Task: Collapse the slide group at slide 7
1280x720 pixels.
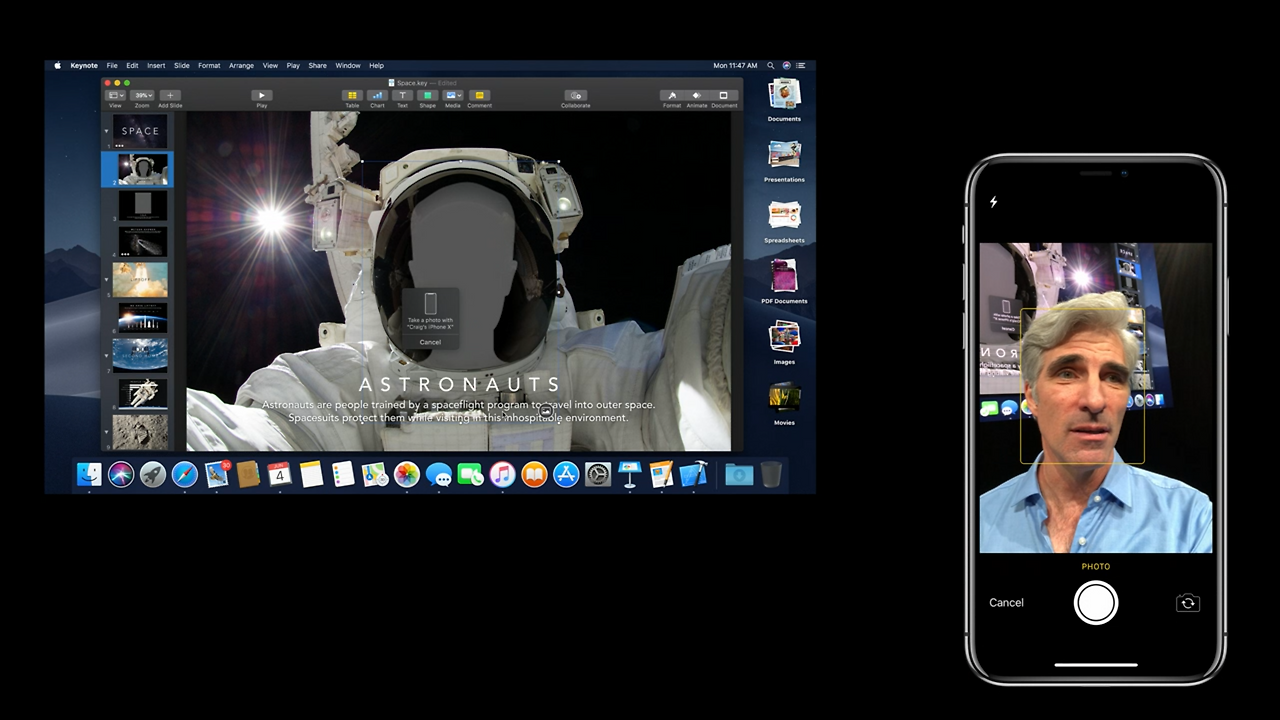Action: (x=107, y=355)
